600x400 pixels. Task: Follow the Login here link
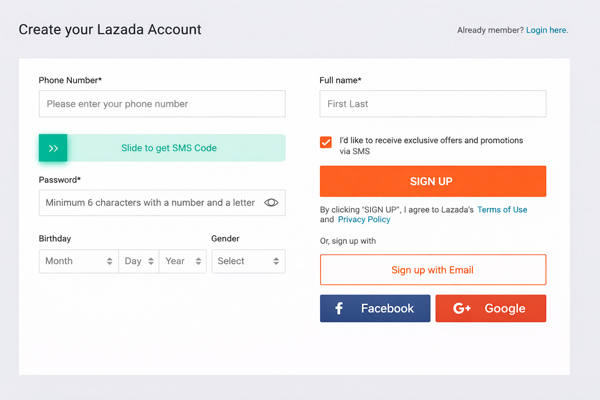547,30
